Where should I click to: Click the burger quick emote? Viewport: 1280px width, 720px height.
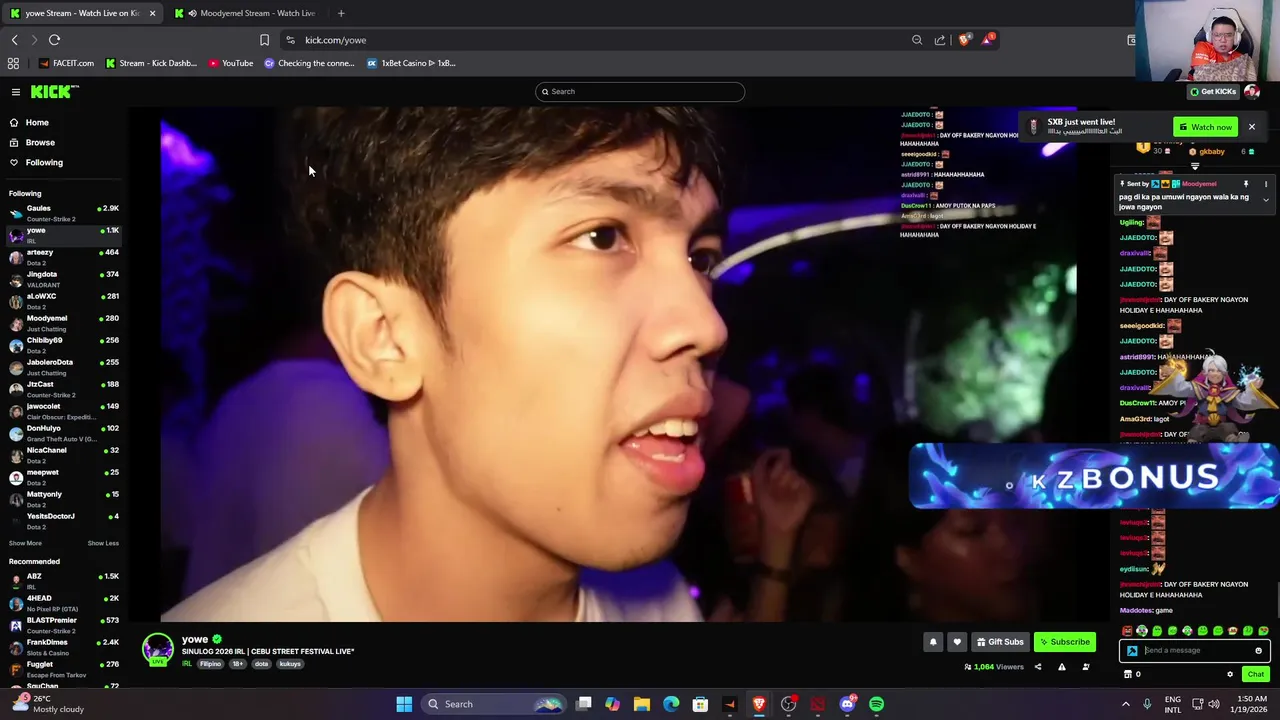[1233, 631]
